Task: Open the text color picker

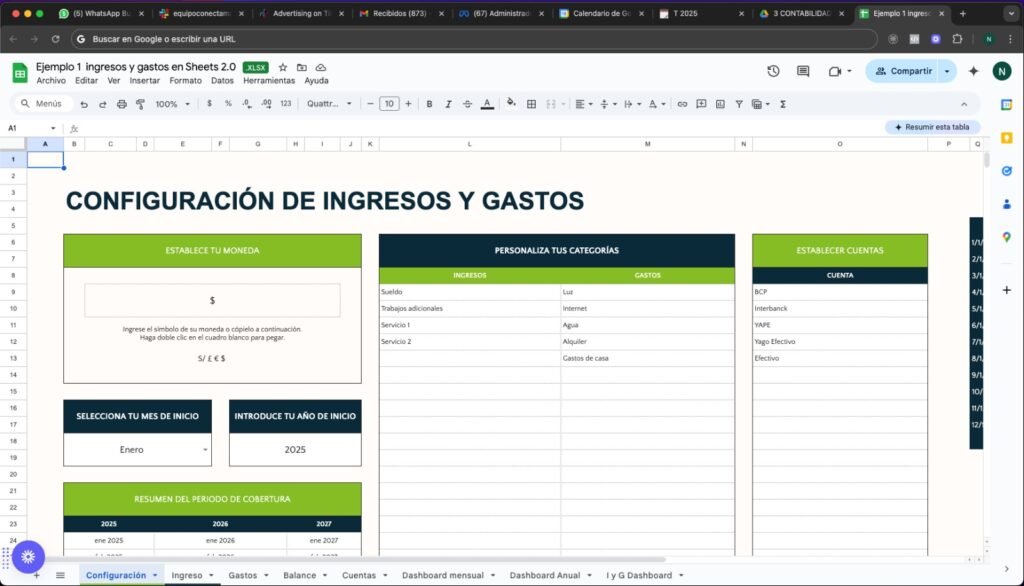Action: pos(487,104)
